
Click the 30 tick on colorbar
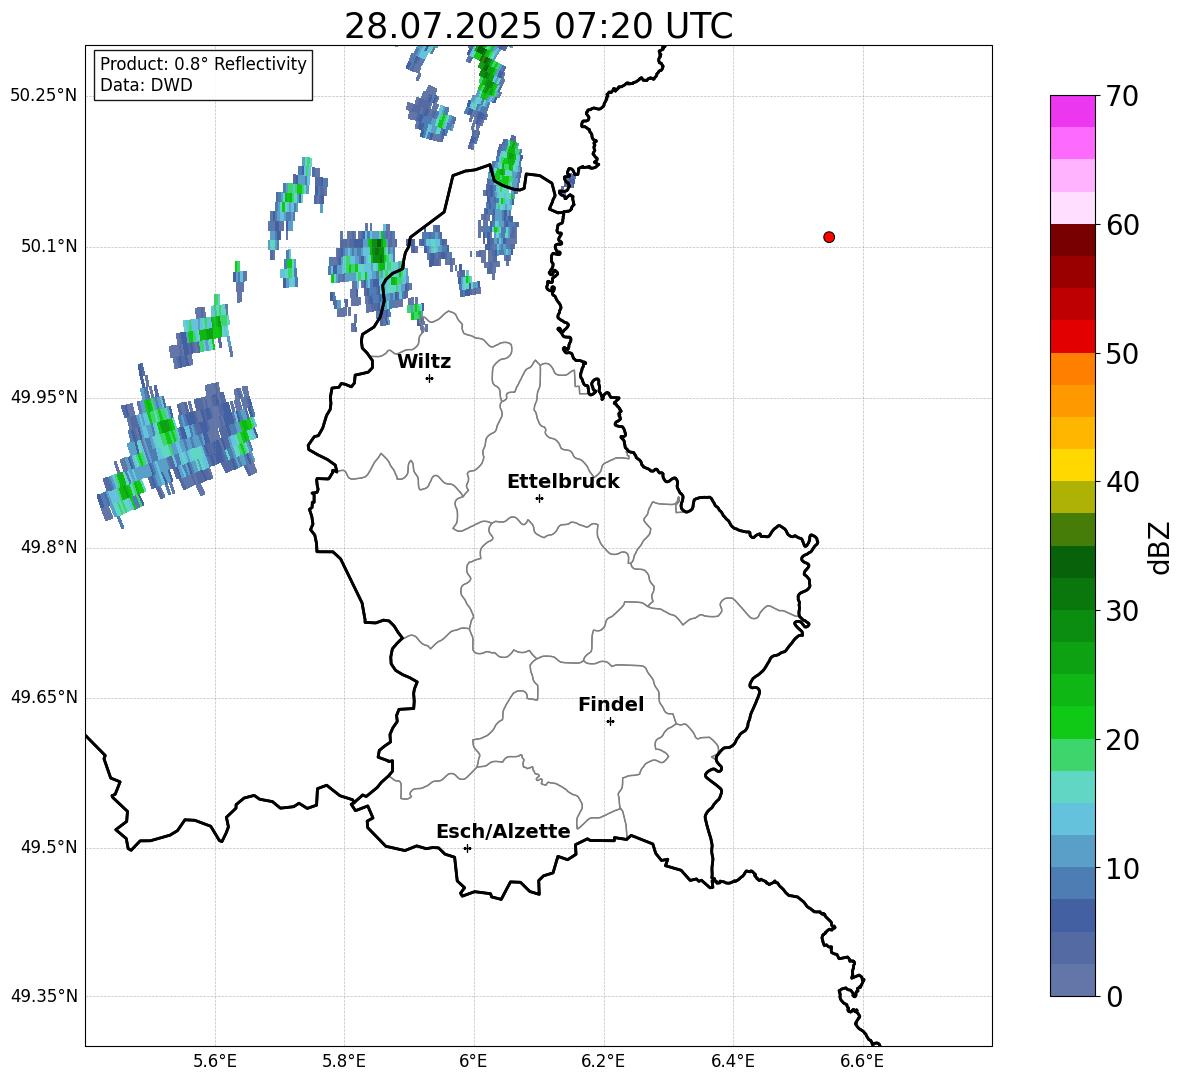(x=1122, y=611)
